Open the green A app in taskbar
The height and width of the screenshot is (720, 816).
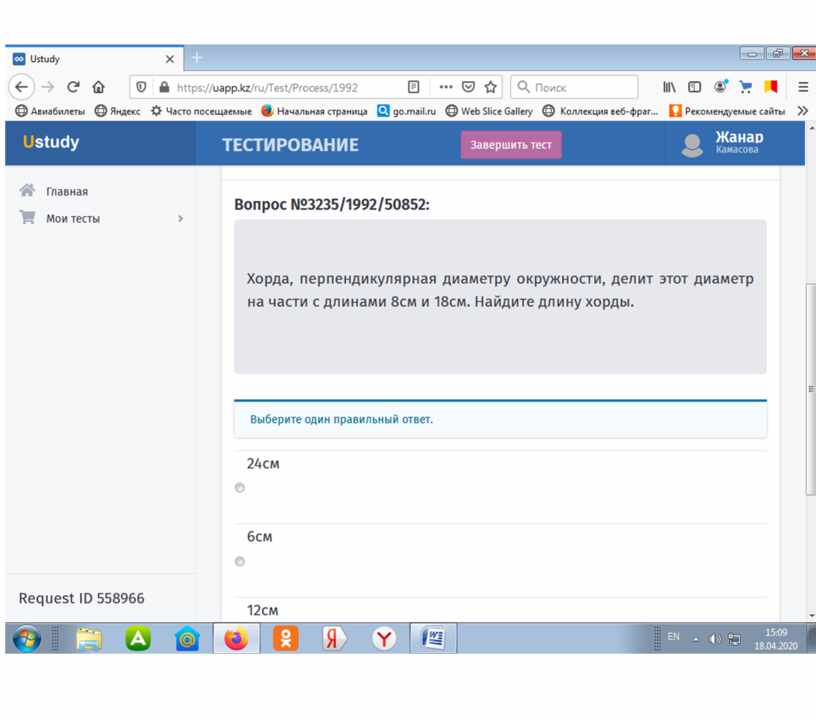(138, 638)
